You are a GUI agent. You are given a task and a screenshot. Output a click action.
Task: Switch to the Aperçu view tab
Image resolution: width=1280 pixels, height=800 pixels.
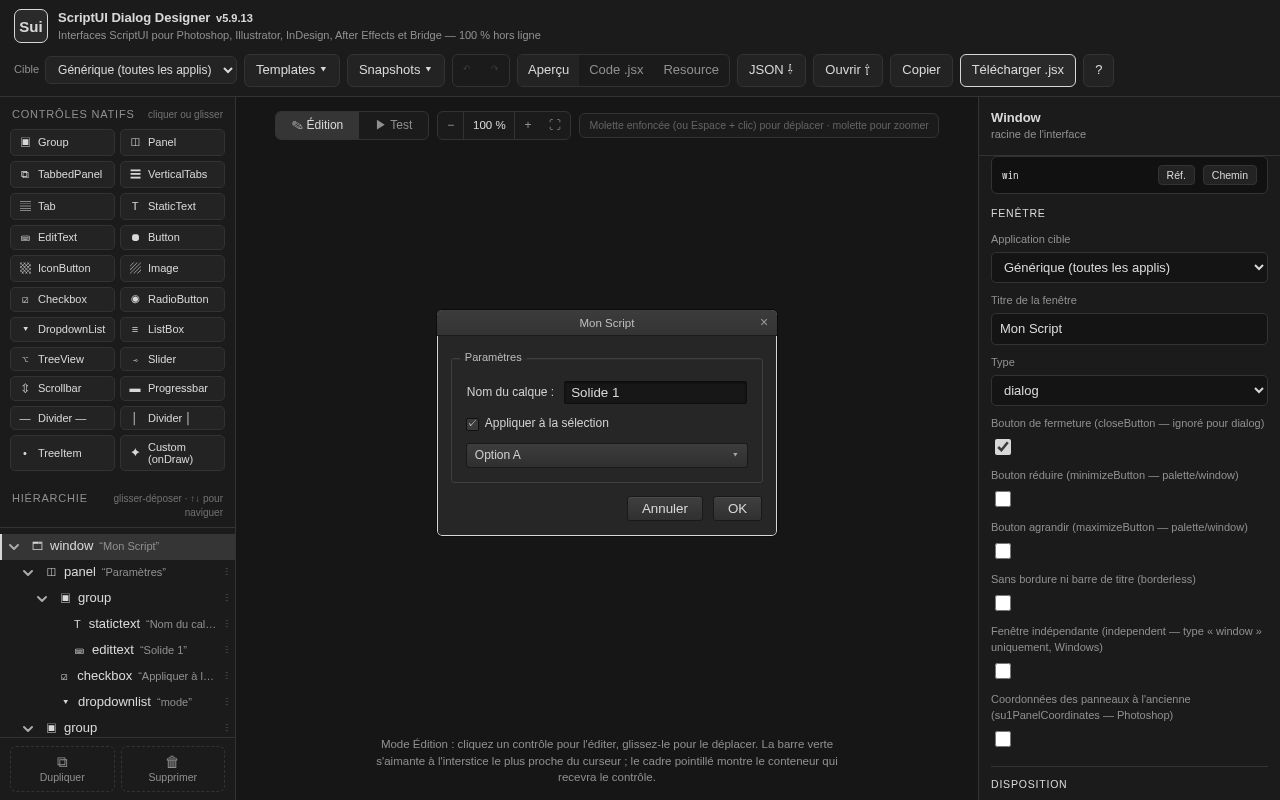click(x=548, y=70)
